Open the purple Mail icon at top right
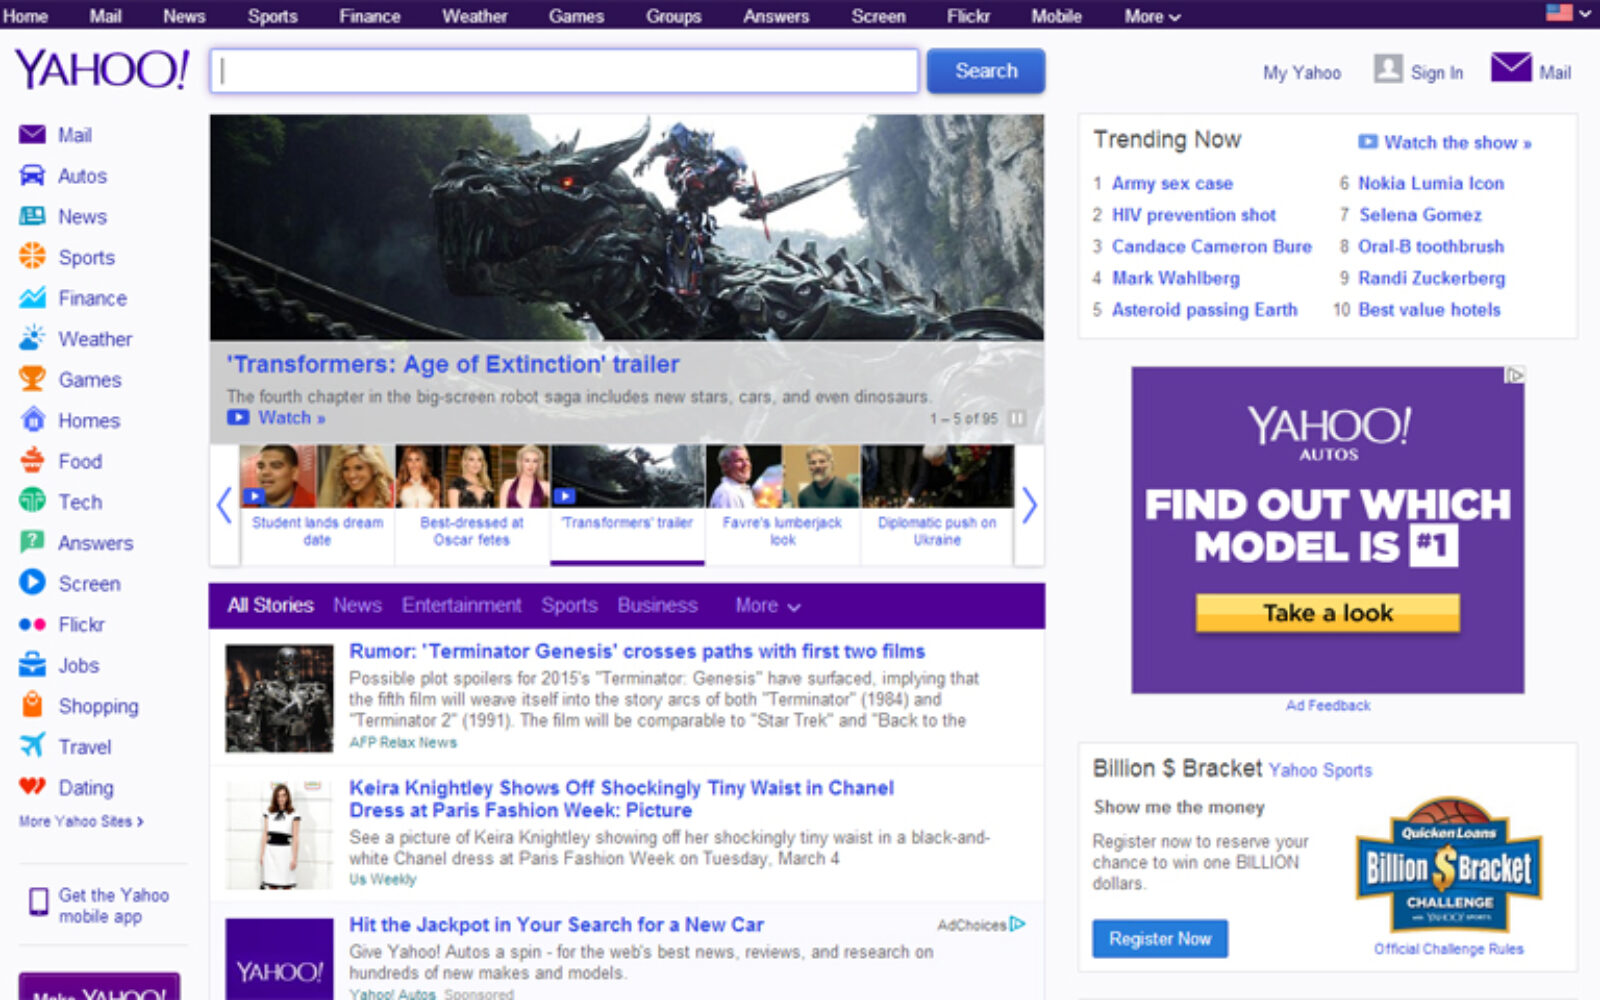Viewport: 1600px width, 1000px height. pos(1510,69)
